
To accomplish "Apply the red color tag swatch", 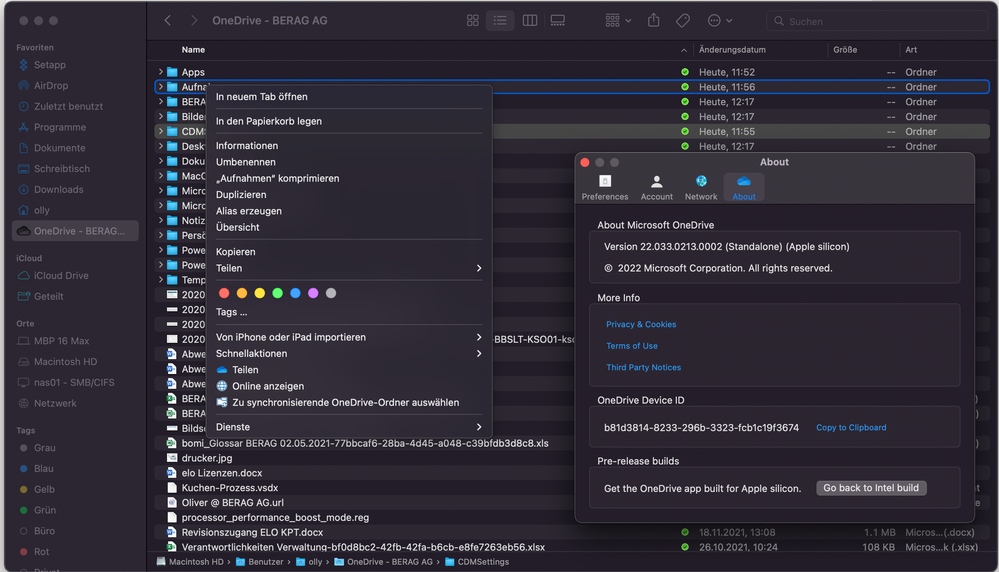I will pos(224,293).
